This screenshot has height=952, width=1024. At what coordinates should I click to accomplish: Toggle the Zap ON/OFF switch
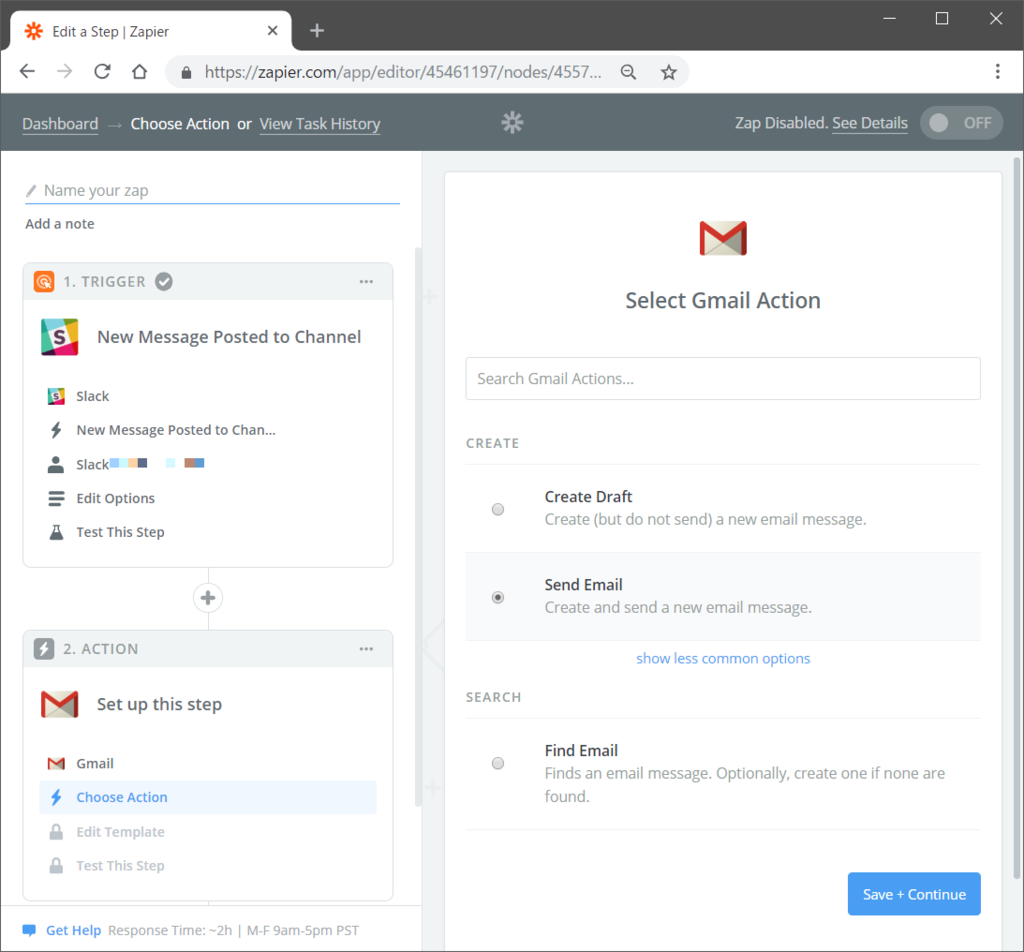point(961,123)
